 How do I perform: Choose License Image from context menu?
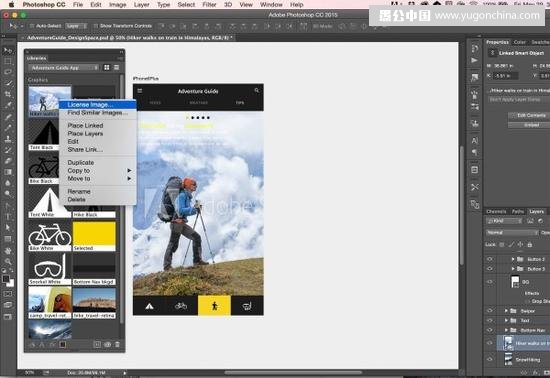point(98,104)
